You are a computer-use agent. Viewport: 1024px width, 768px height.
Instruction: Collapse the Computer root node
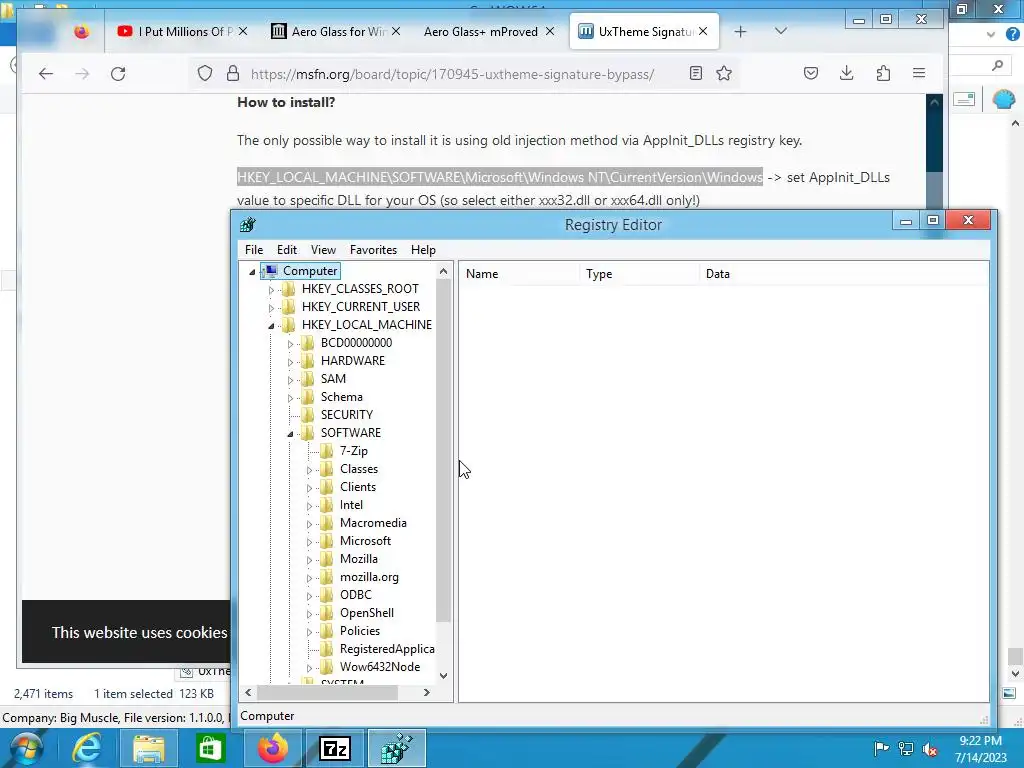click(x=252, y=272)
